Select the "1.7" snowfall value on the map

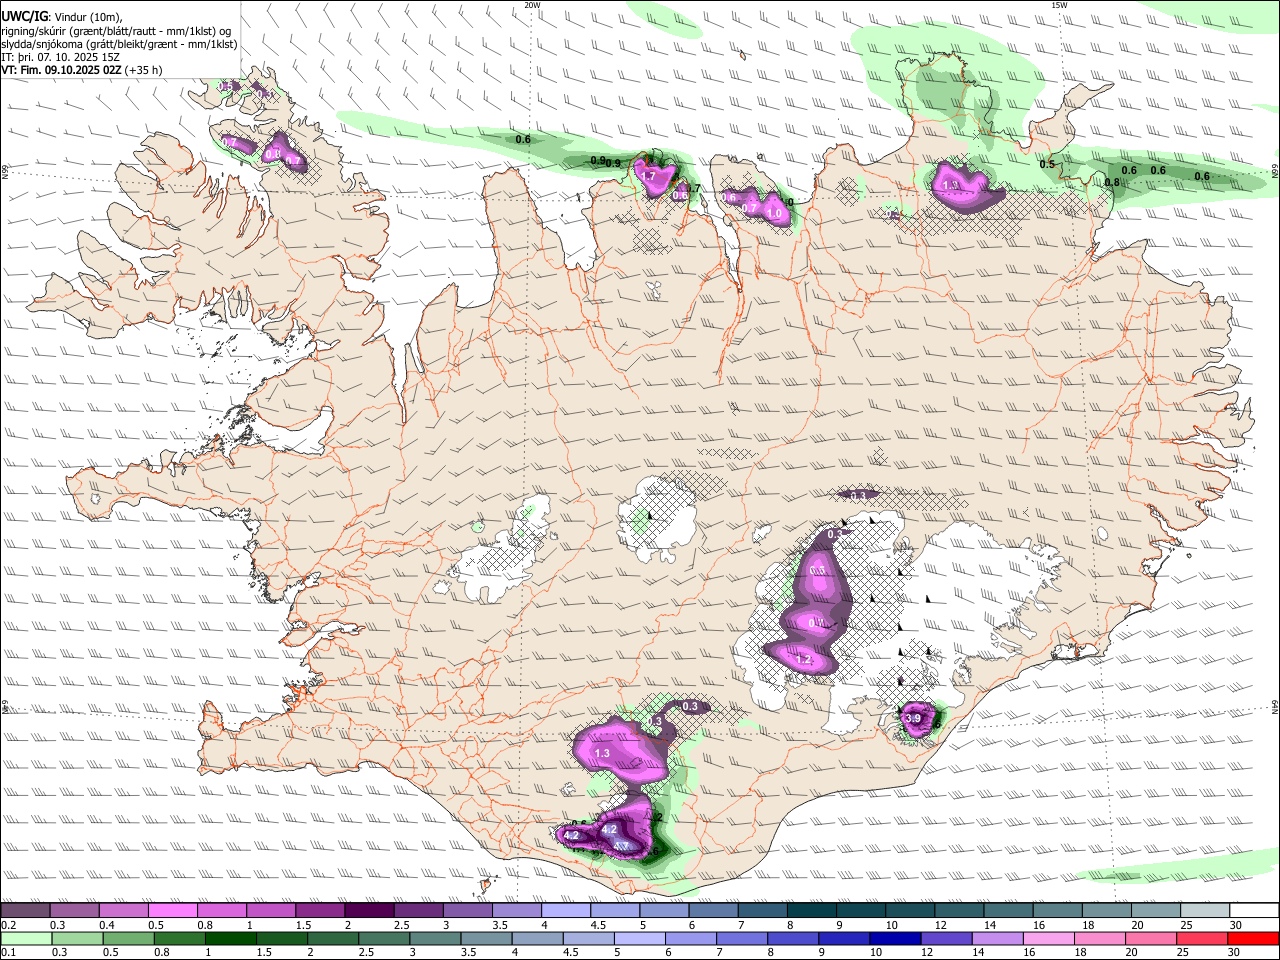[648, 176]
